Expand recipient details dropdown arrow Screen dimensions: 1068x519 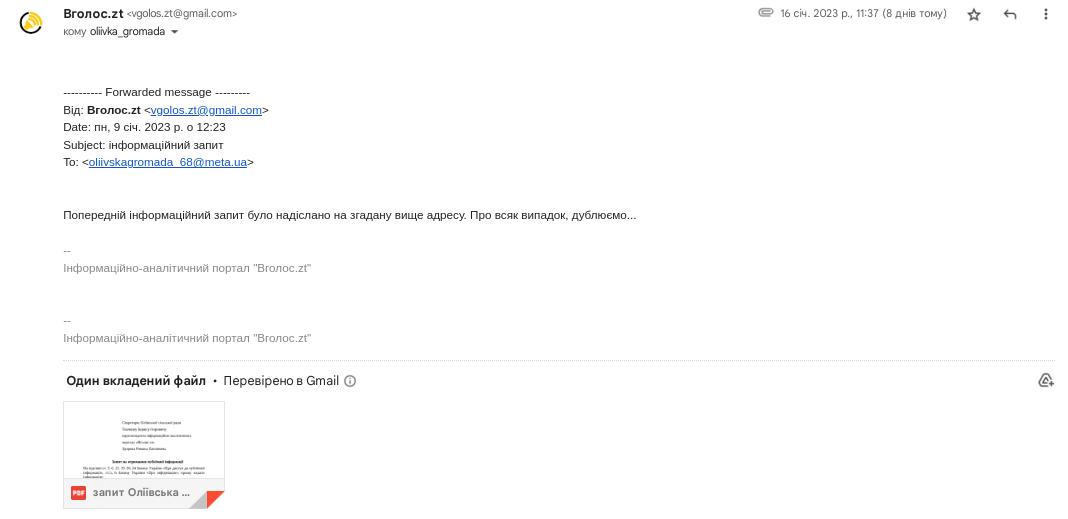click(175, 32)
